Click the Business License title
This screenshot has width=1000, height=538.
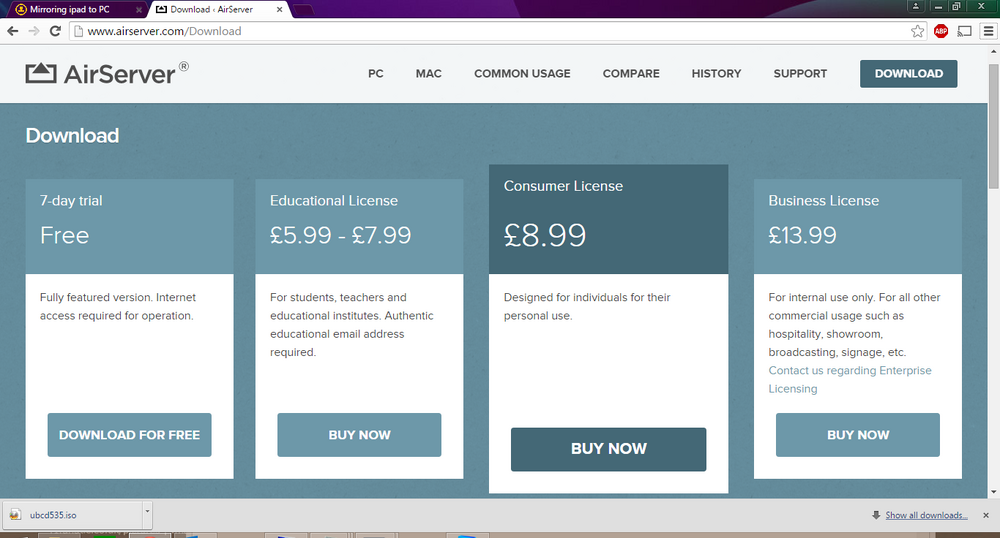823,200
